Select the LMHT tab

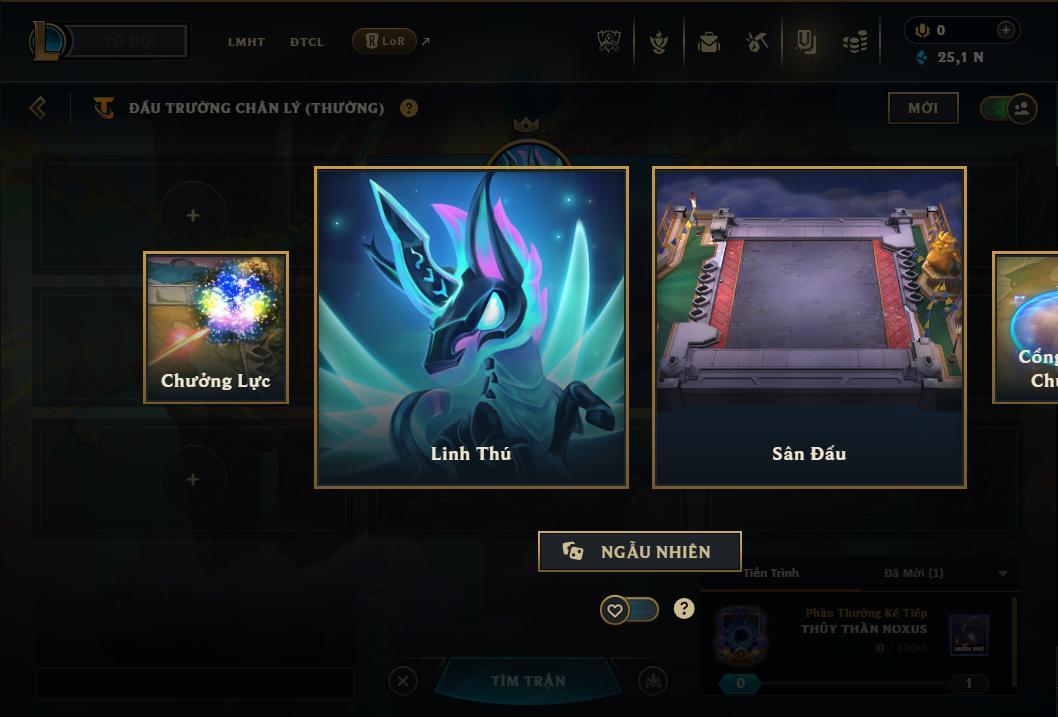tap(246, 42)
